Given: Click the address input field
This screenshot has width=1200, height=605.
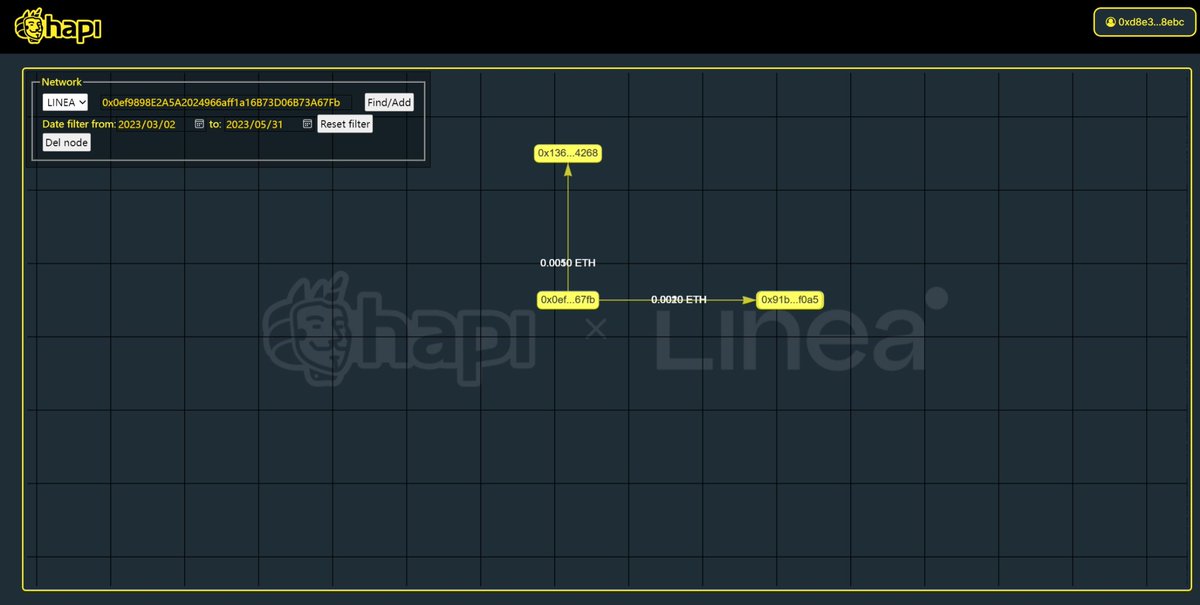Looking at the screenshot, I should pyautogui.click(x=226, y=102).
